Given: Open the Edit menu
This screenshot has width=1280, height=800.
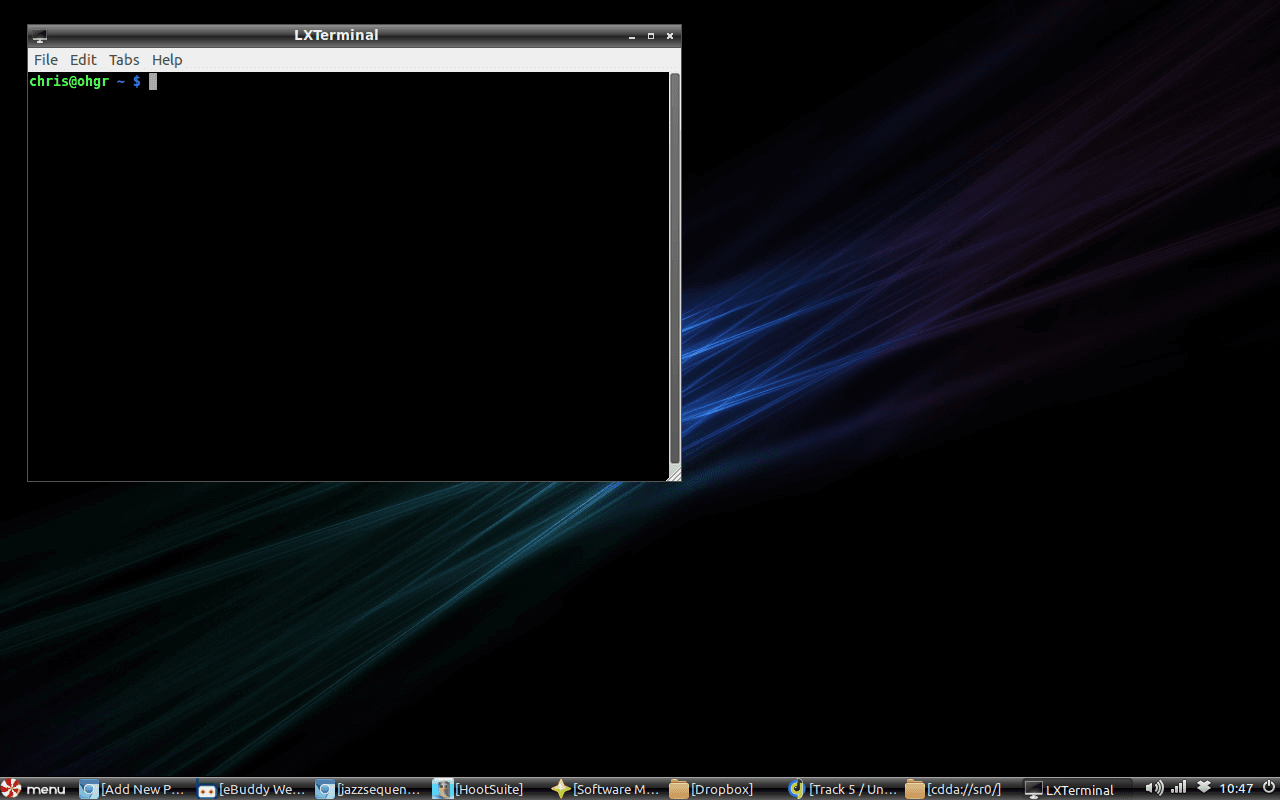Looking at the screenshot, I should point(83,60).
